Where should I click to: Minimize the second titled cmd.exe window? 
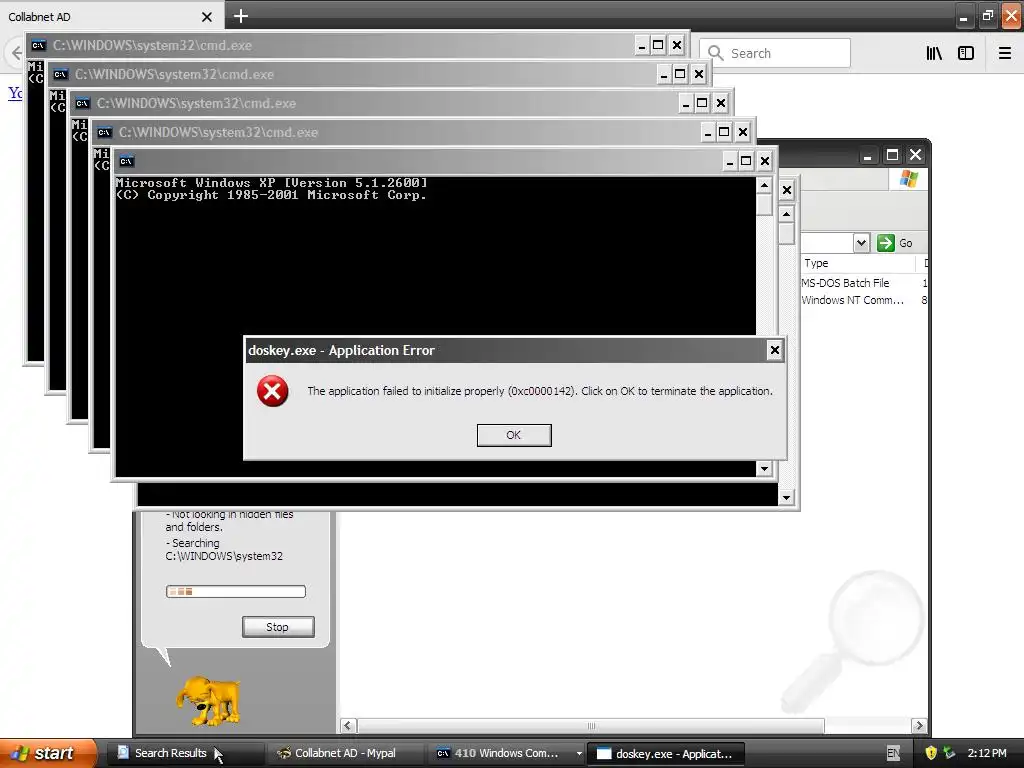(664, 74)
